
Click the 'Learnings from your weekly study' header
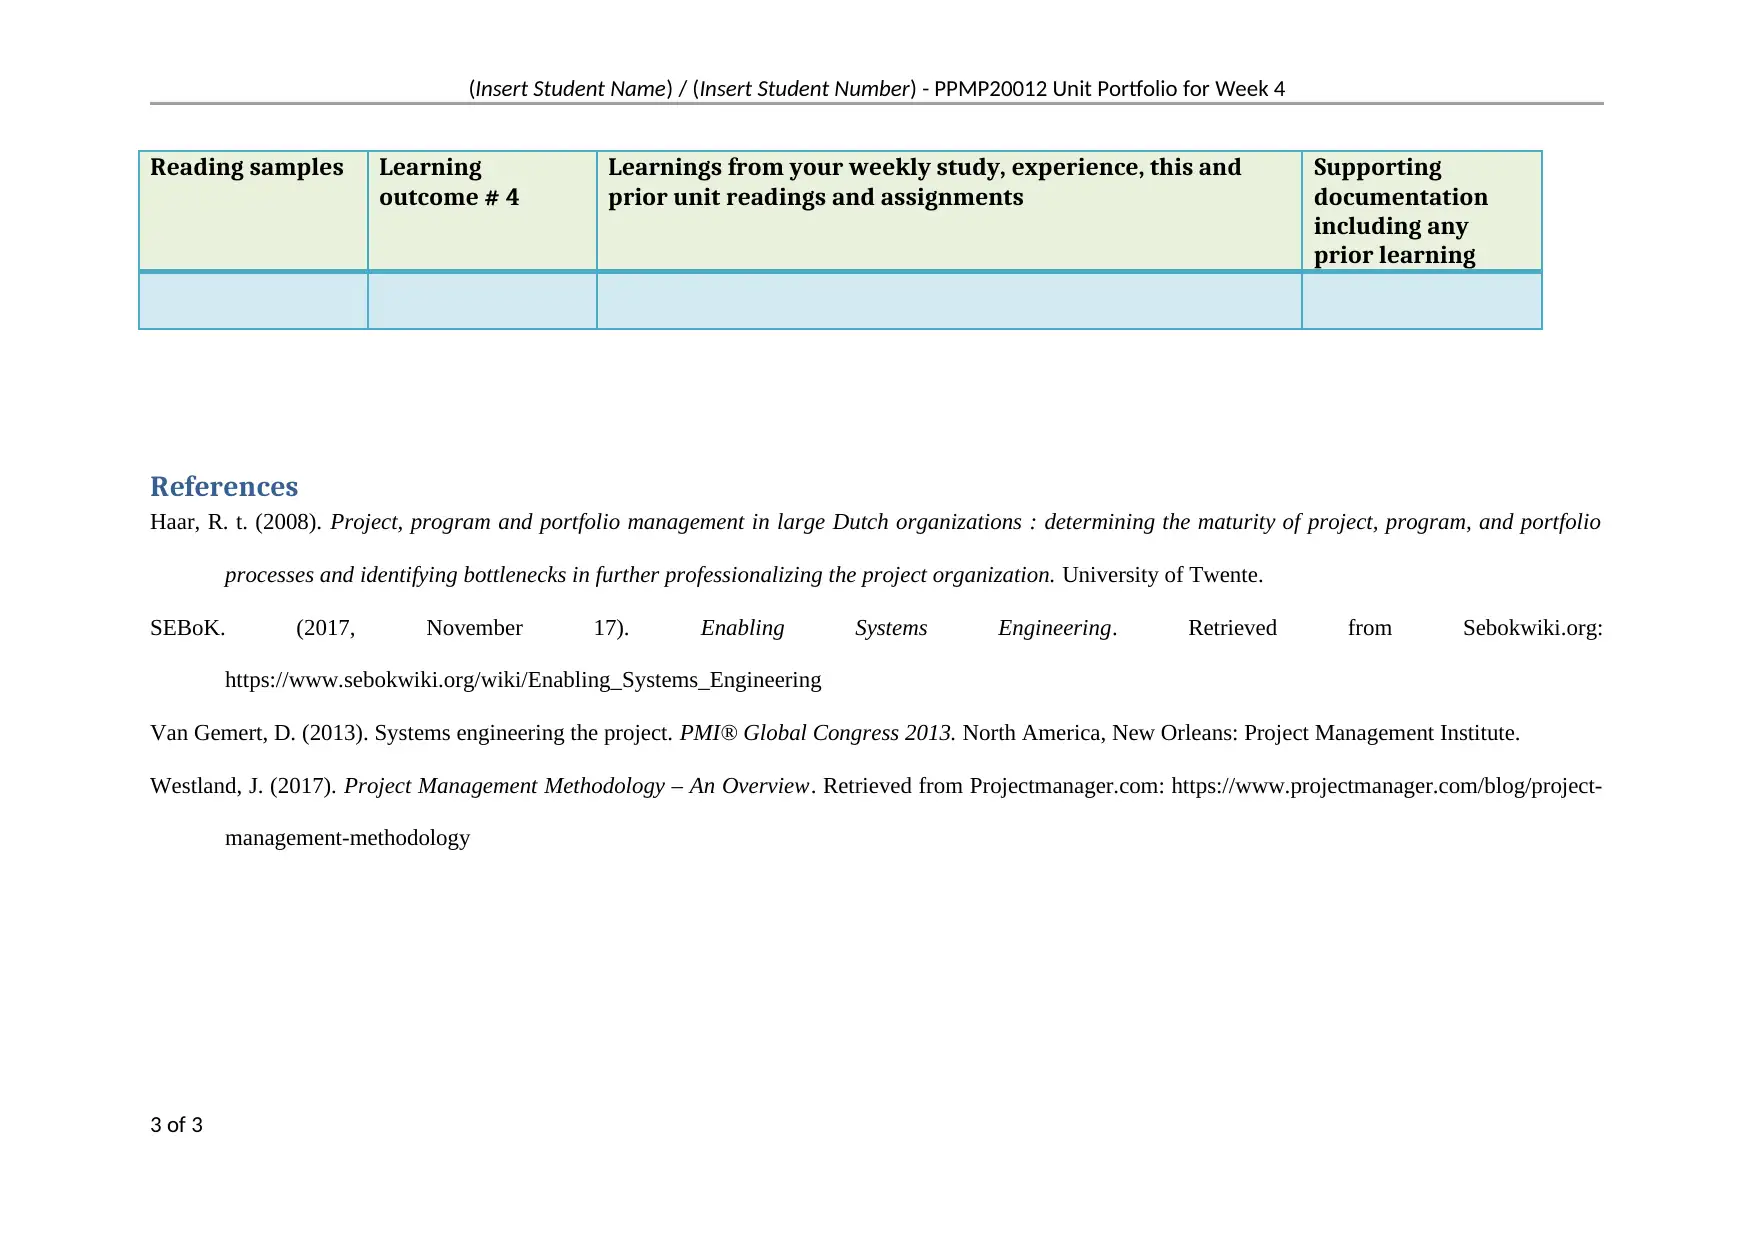(950, 211)
